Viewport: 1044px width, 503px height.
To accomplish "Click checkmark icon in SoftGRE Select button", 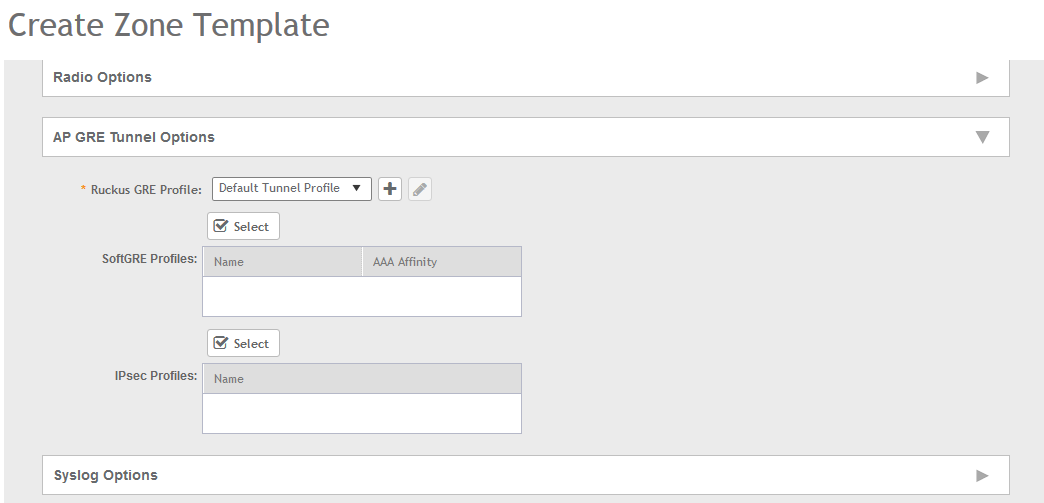I will 222,226.
